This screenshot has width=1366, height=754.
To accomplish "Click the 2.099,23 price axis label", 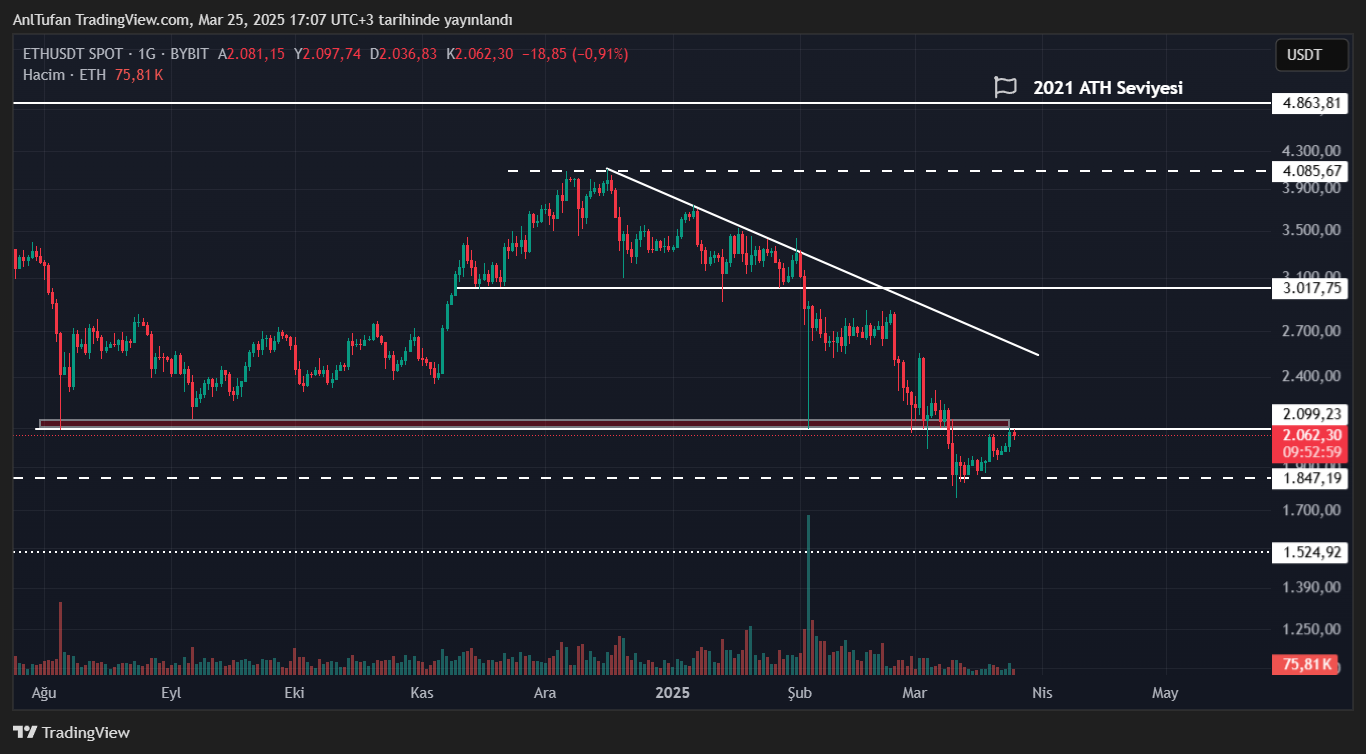I will 1311,413.
